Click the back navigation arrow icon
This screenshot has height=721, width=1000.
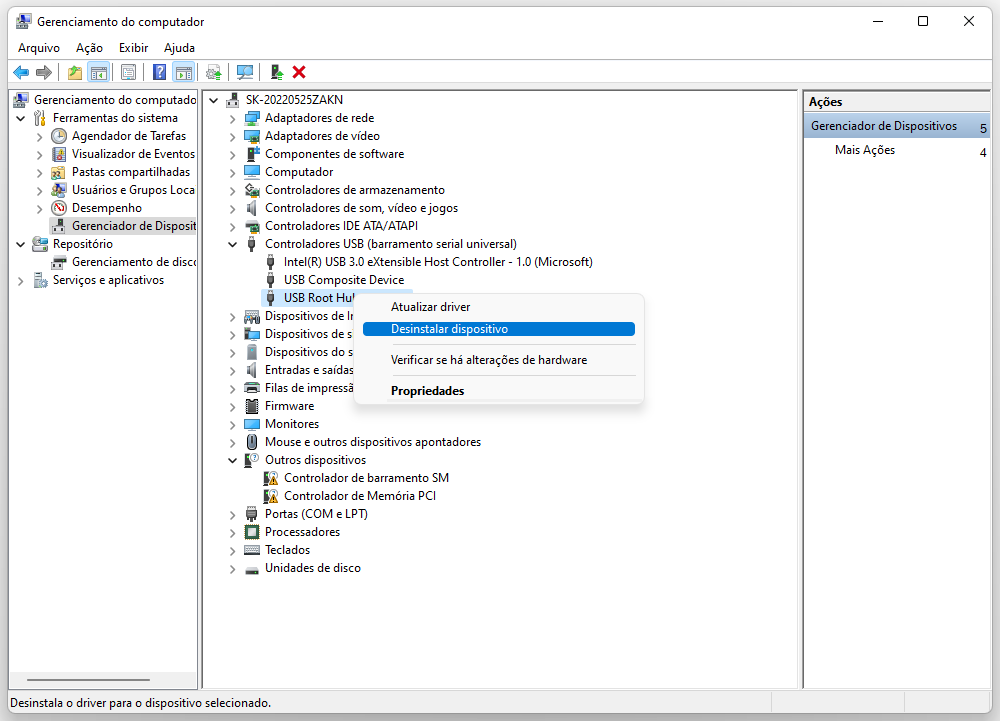[20, 71]
